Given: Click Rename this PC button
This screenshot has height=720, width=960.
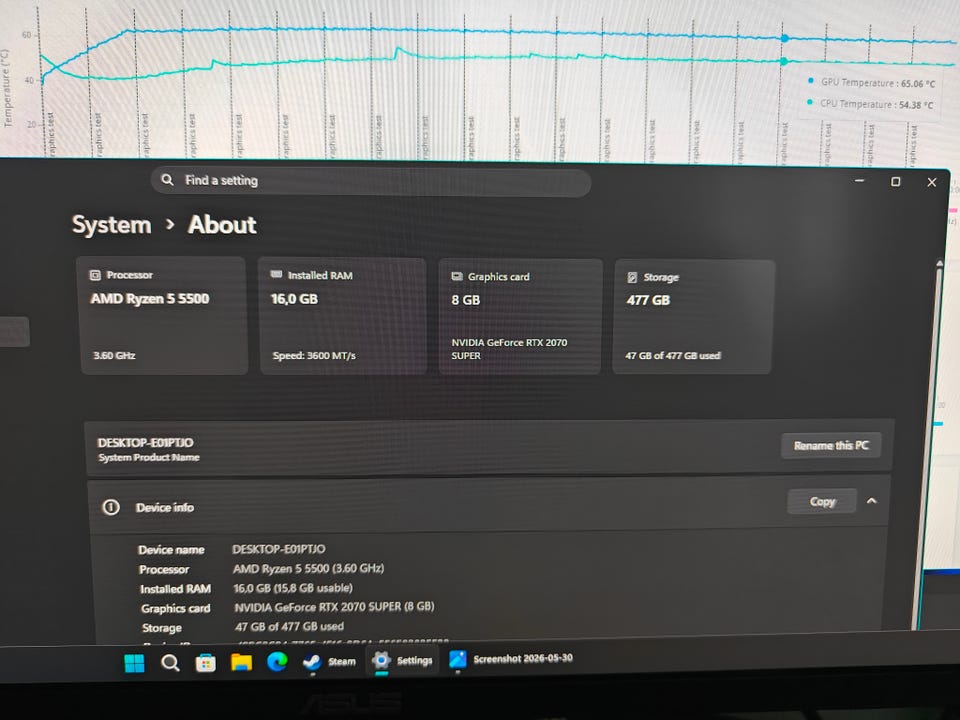Looking at the screenshot, I should click(x=831, y=445).
